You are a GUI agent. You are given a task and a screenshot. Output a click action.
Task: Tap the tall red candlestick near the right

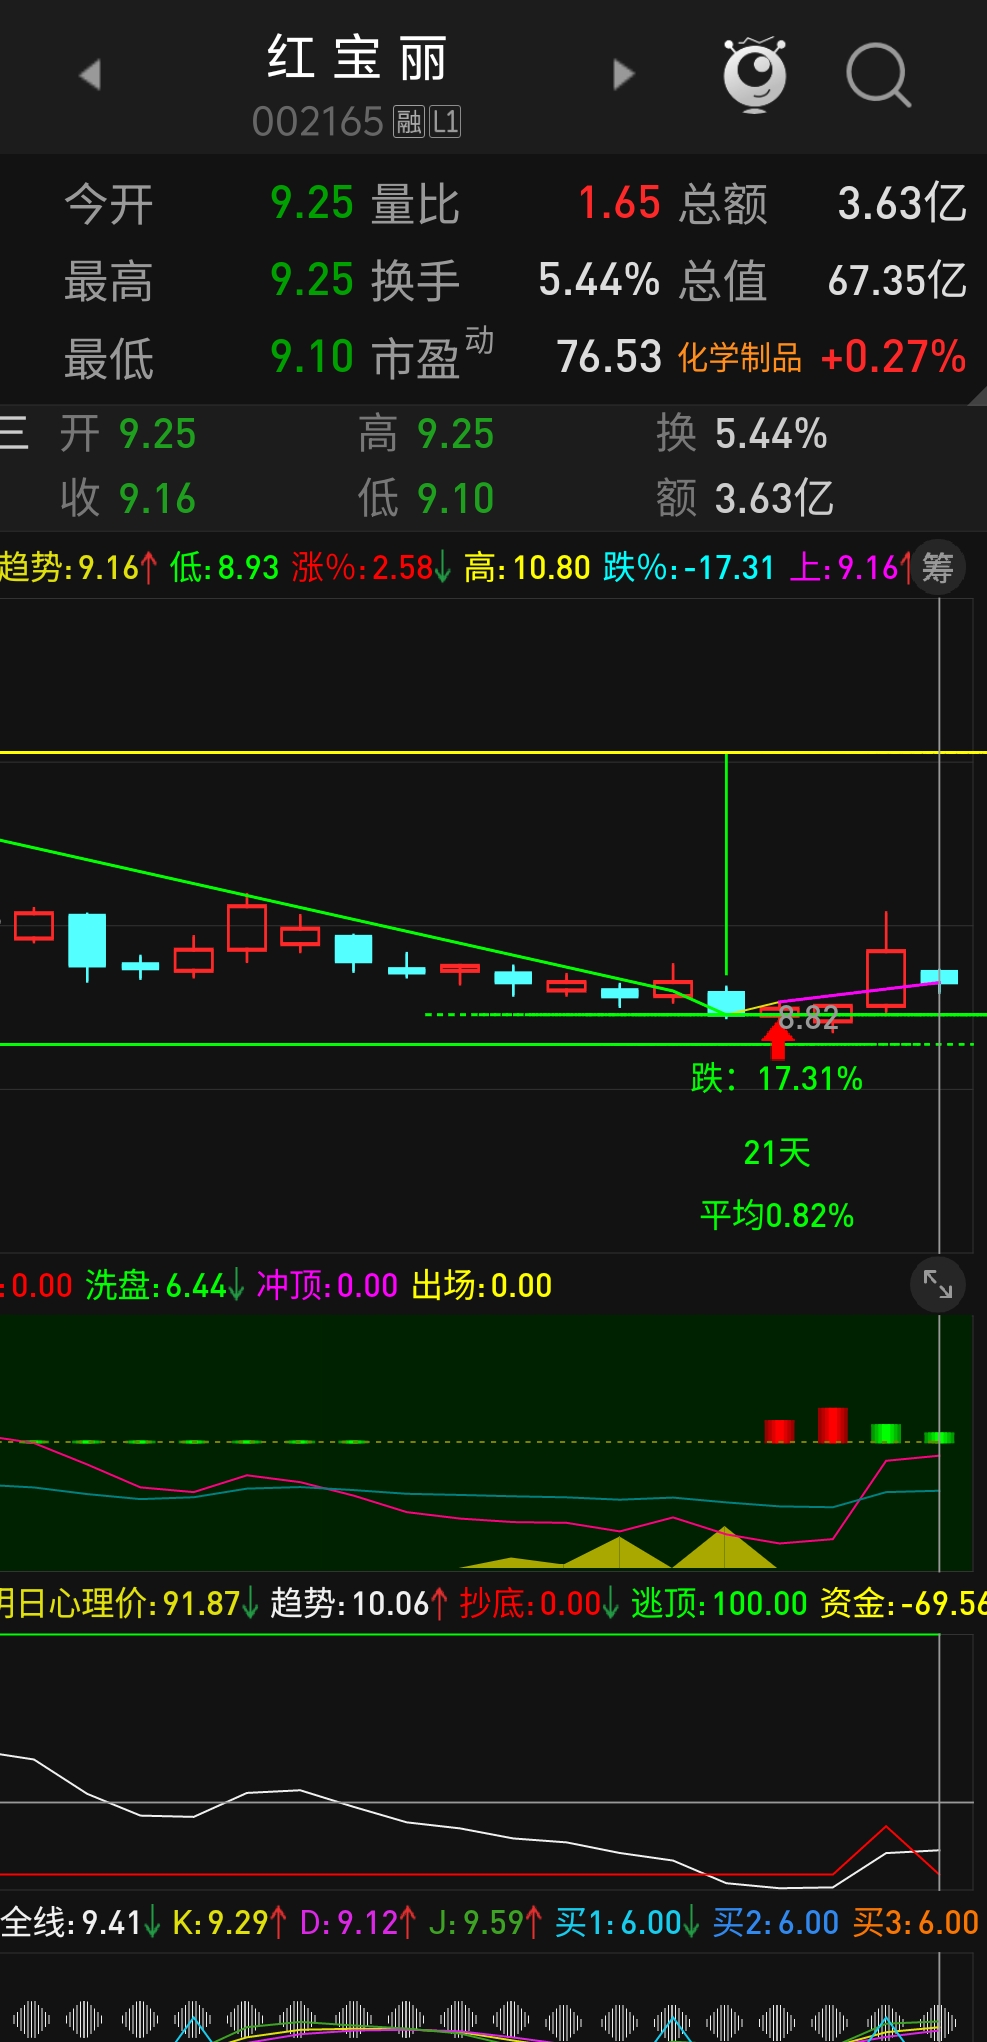tap(886, 961)
